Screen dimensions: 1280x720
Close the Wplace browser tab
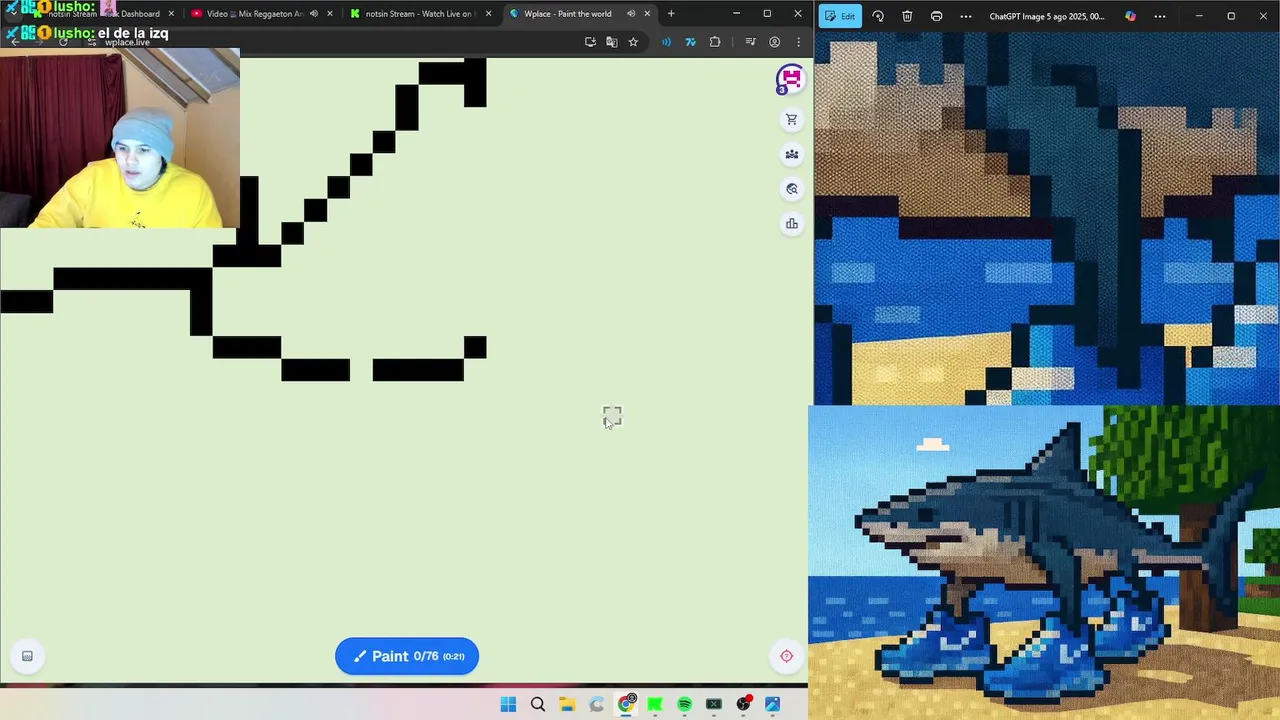647,14
